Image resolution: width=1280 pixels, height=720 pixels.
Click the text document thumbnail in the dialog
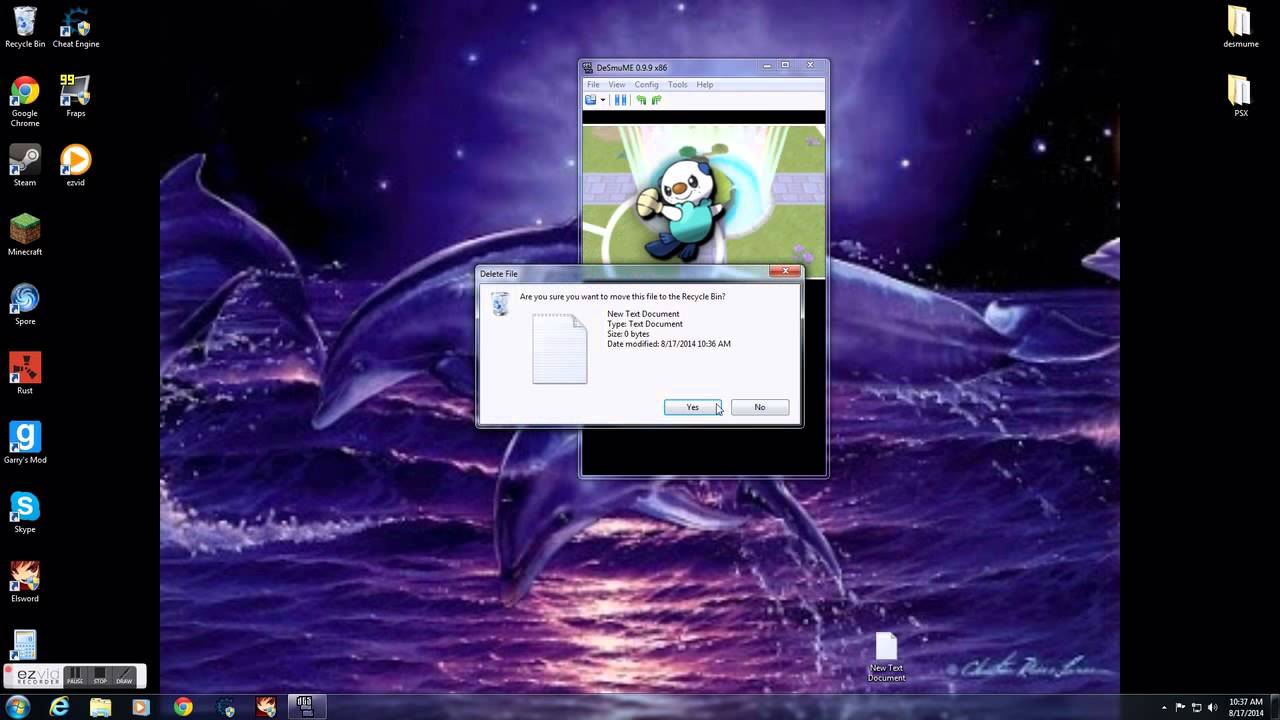point(560,348)
